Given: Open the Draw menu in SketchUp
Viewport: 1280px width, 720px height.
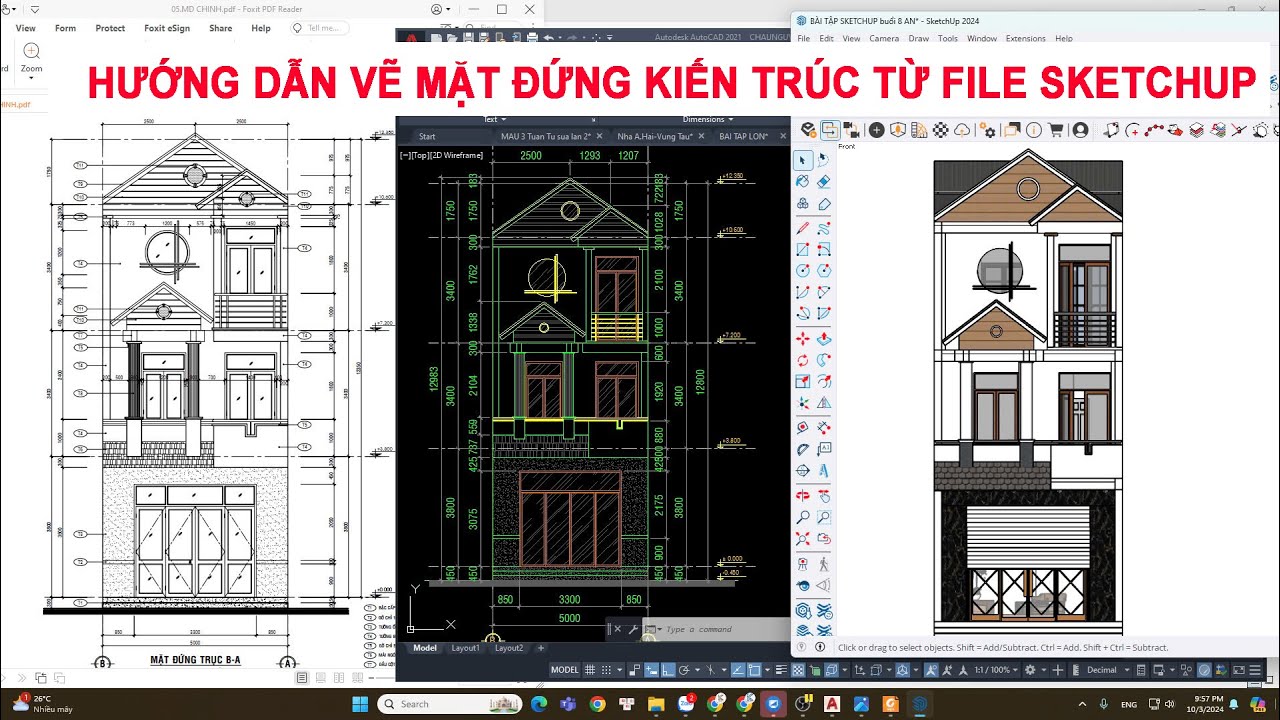Looking at the screenshot, I should (918, 38).
